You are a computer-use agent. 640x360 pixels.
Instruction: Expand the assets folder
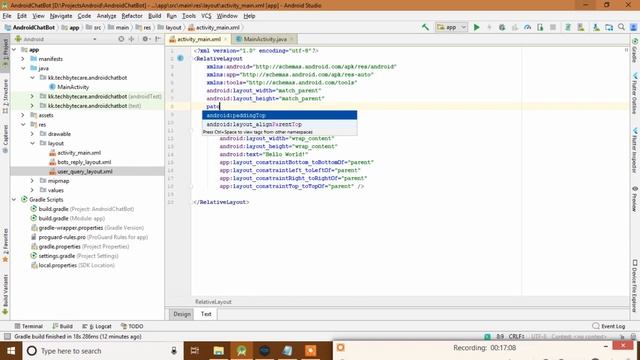23,115
